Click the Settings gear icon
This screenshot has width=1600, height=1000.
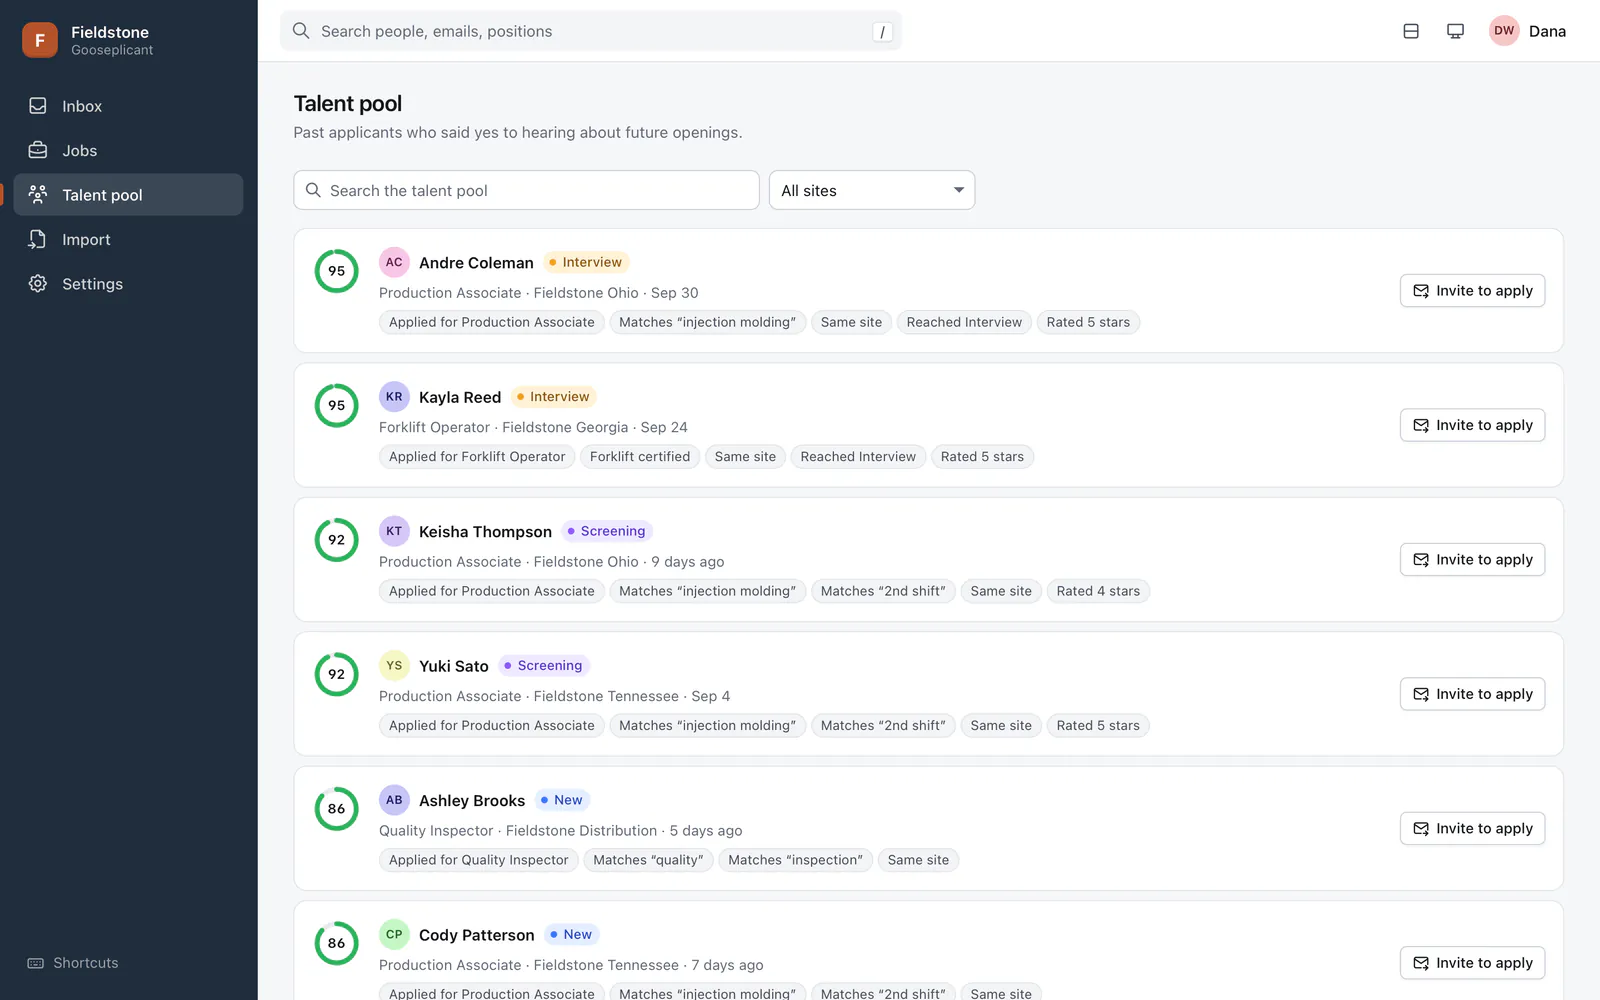(x=38, y=284)
